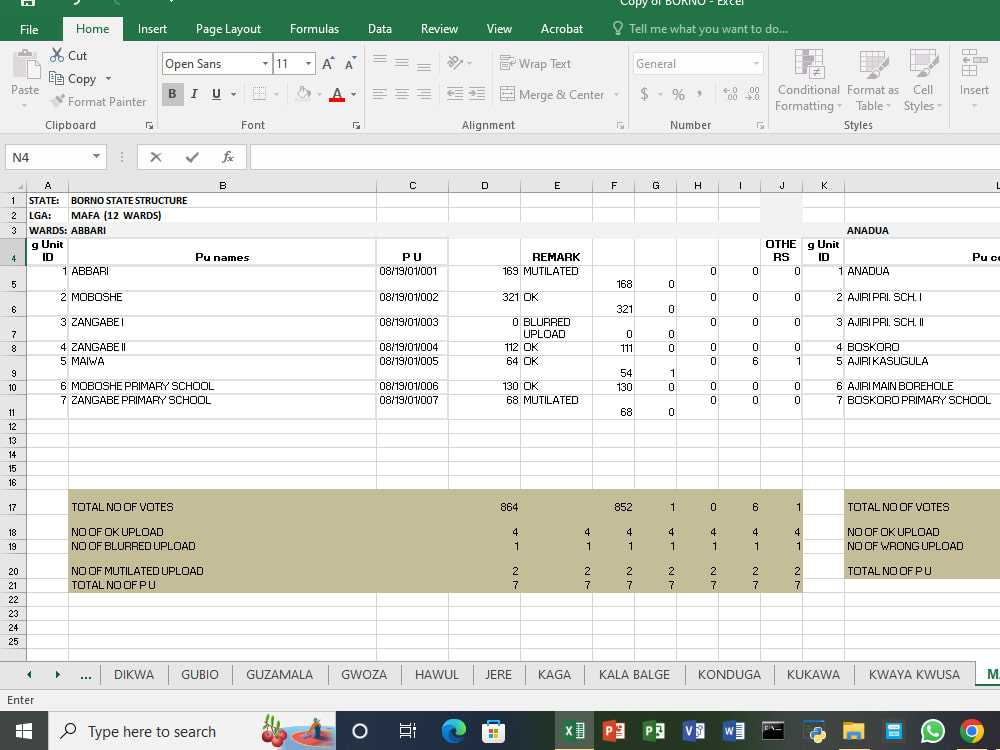
Task: Align cell text left
Action: [x=379, y=94]
